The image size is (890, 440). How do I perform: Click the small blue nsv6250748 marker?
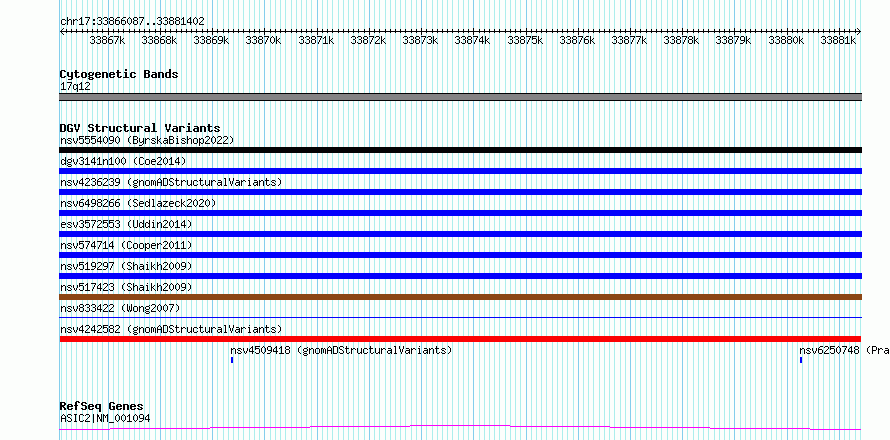801,360
